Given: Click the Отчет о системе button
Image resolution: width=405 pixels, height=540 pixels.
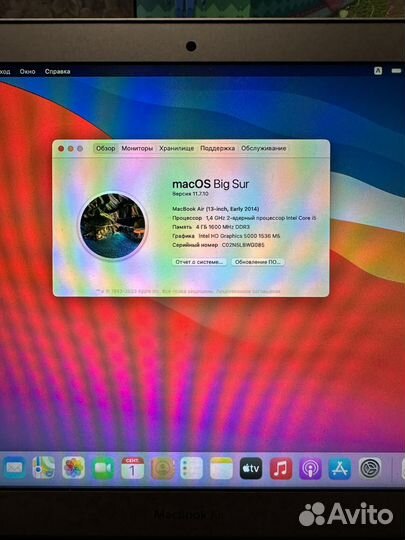Looking at the screenshot, I should [199, 262].
